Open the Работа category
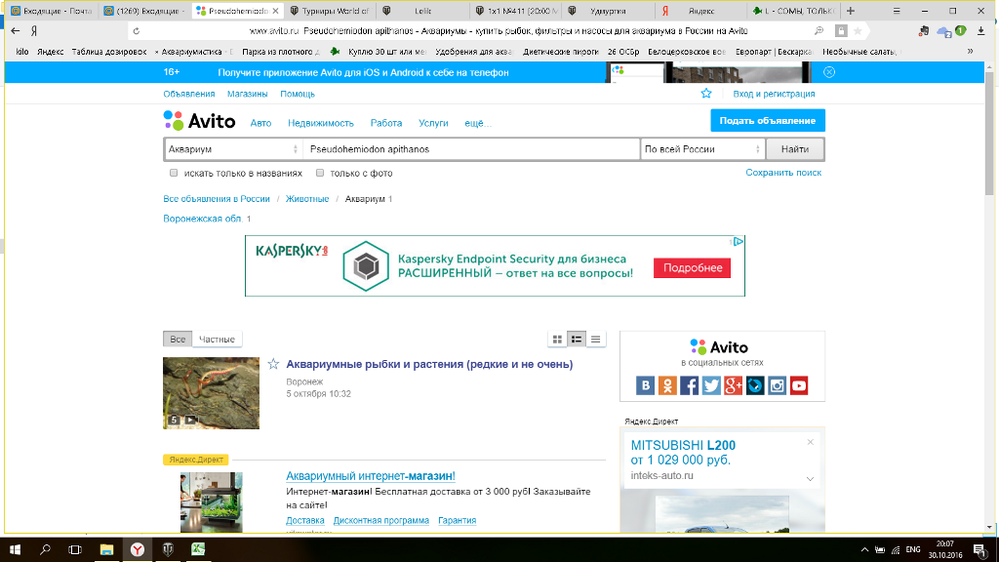This screenshot has height=562, width=999. (386, 123)
